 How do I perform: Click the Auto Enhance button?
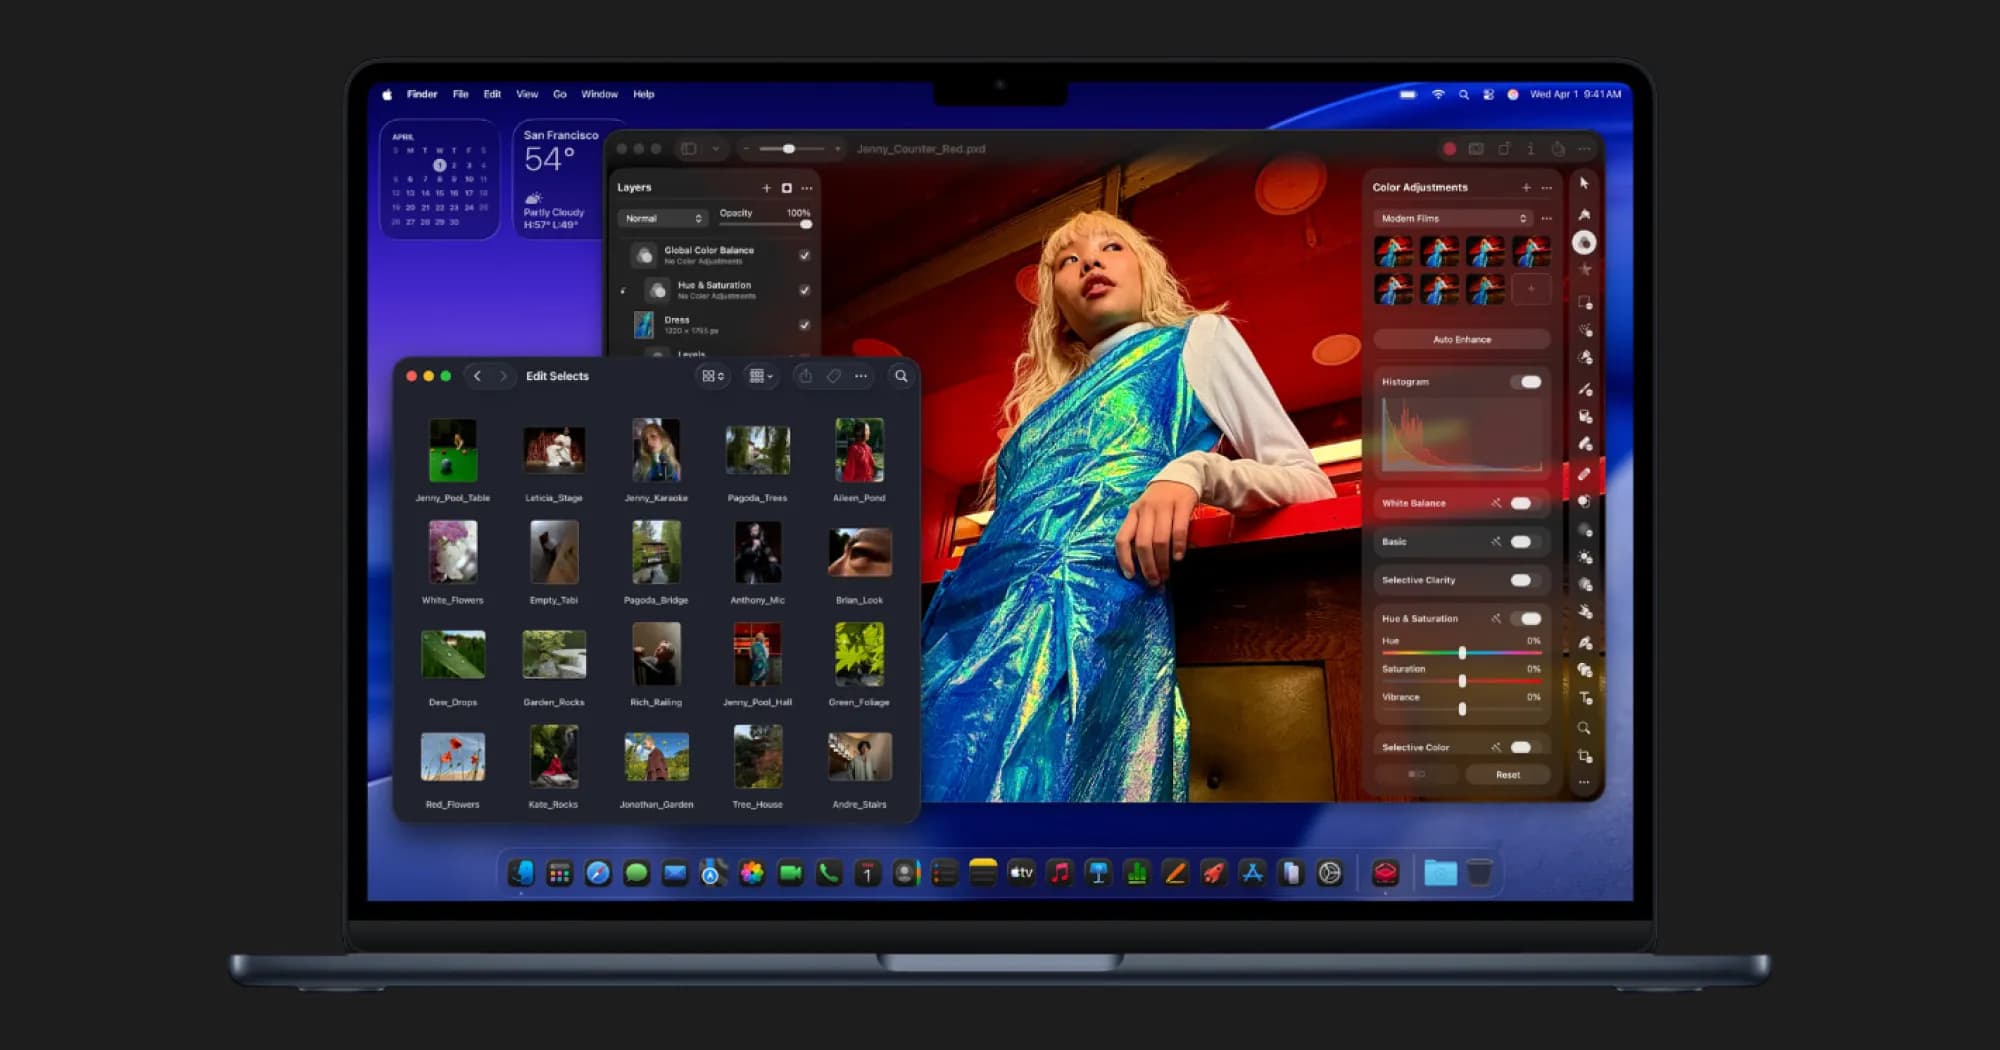(1461, 340)
